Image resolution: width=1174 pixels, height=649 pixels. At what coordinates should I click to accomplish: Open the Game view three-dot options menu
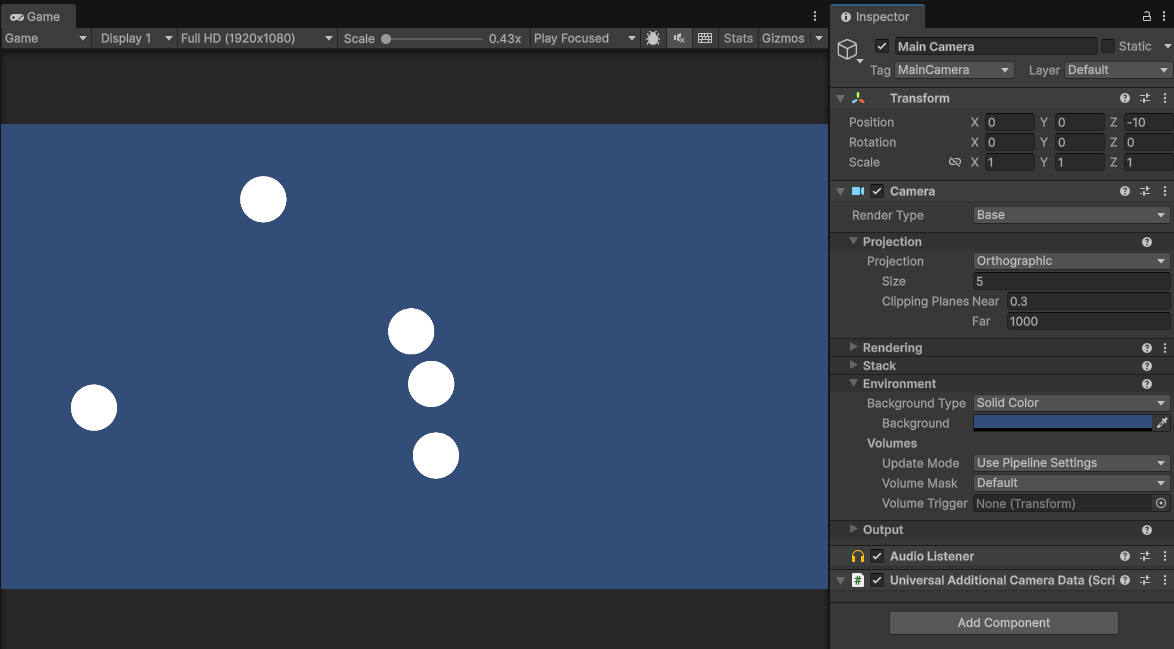(815, 16)
